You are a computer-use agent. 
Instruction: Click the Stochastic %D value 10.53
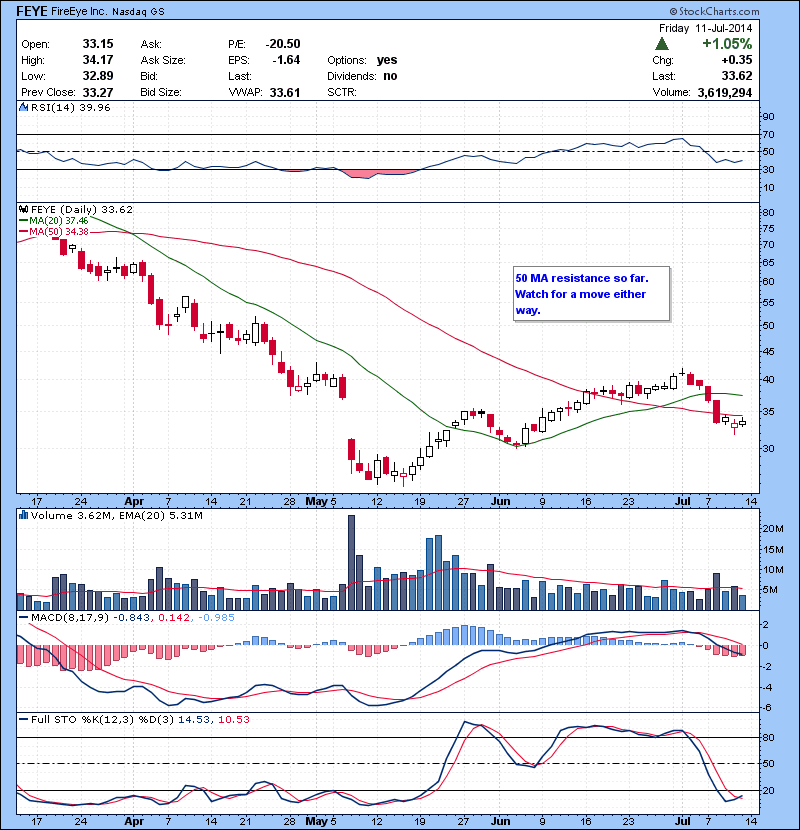pos(233,719)
